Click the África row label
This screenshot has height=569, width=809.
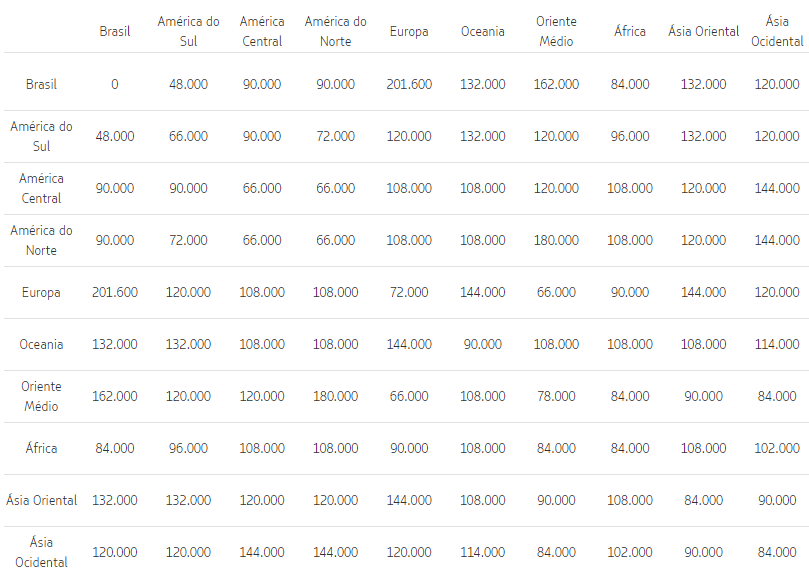tap(42, 448)
